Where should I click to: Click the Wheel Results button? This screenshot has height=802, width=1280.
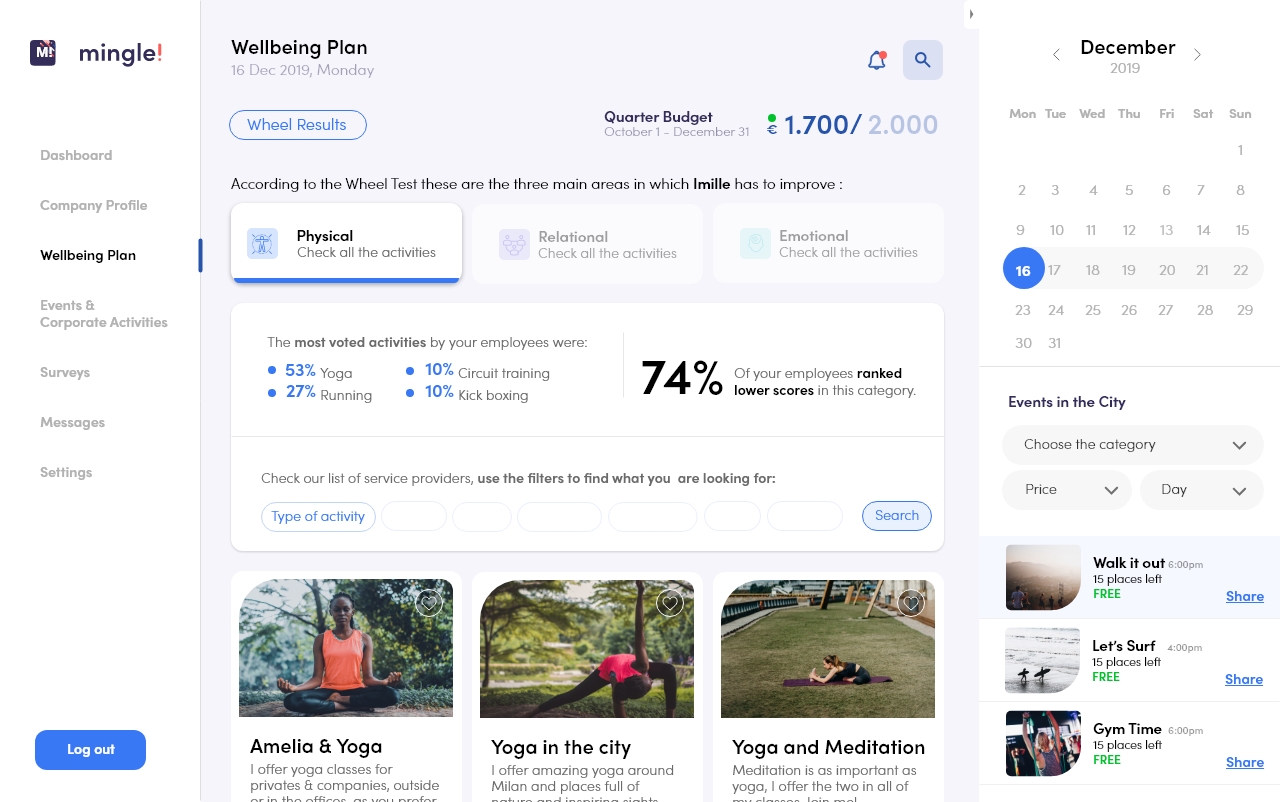297,125
